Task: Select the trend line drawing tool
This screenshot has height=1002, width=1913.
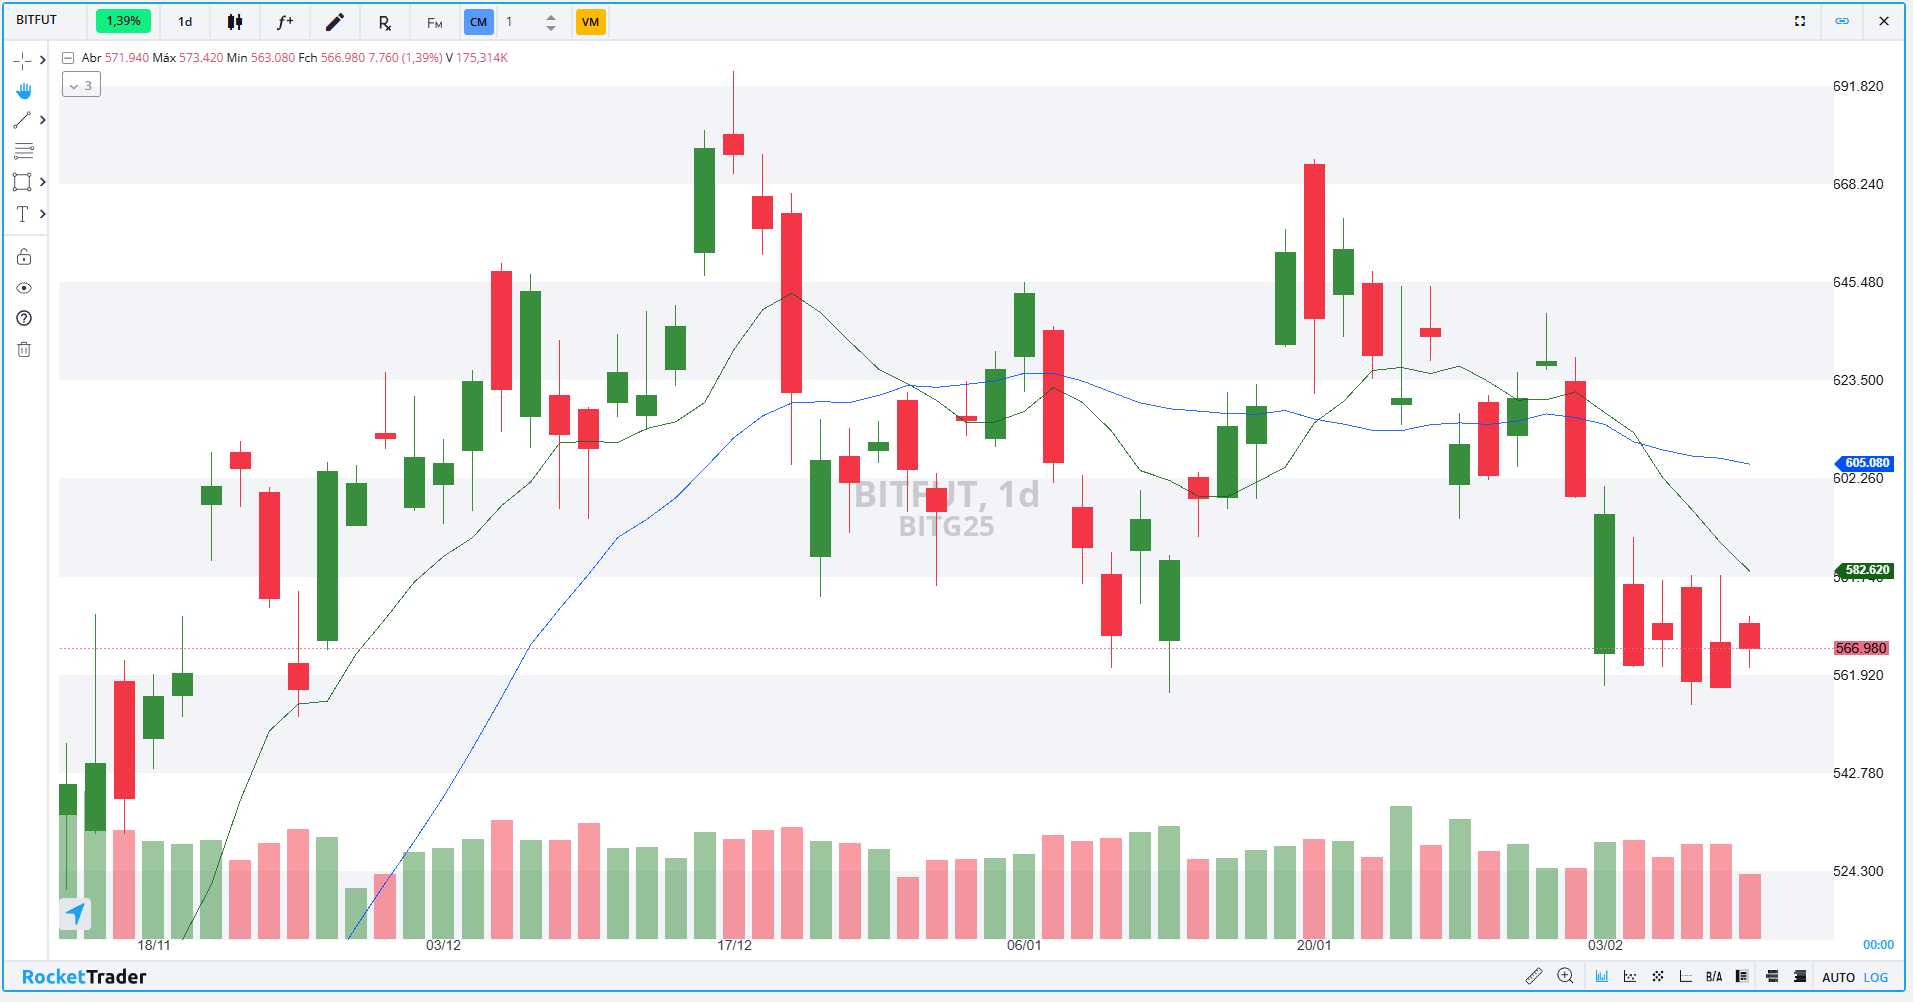Action: click(x=22, y=120)
